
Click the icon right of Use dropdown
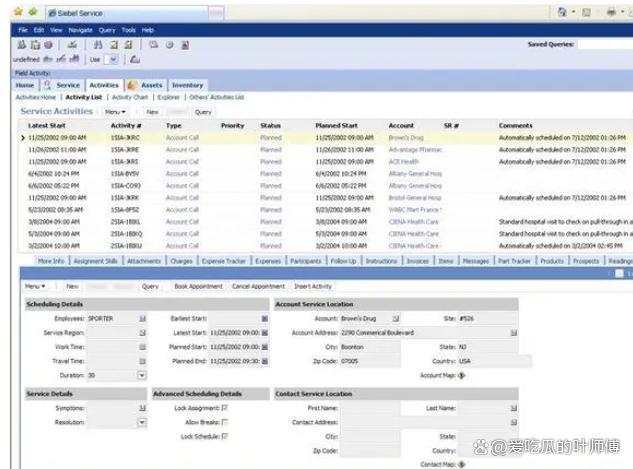point(135,59)
